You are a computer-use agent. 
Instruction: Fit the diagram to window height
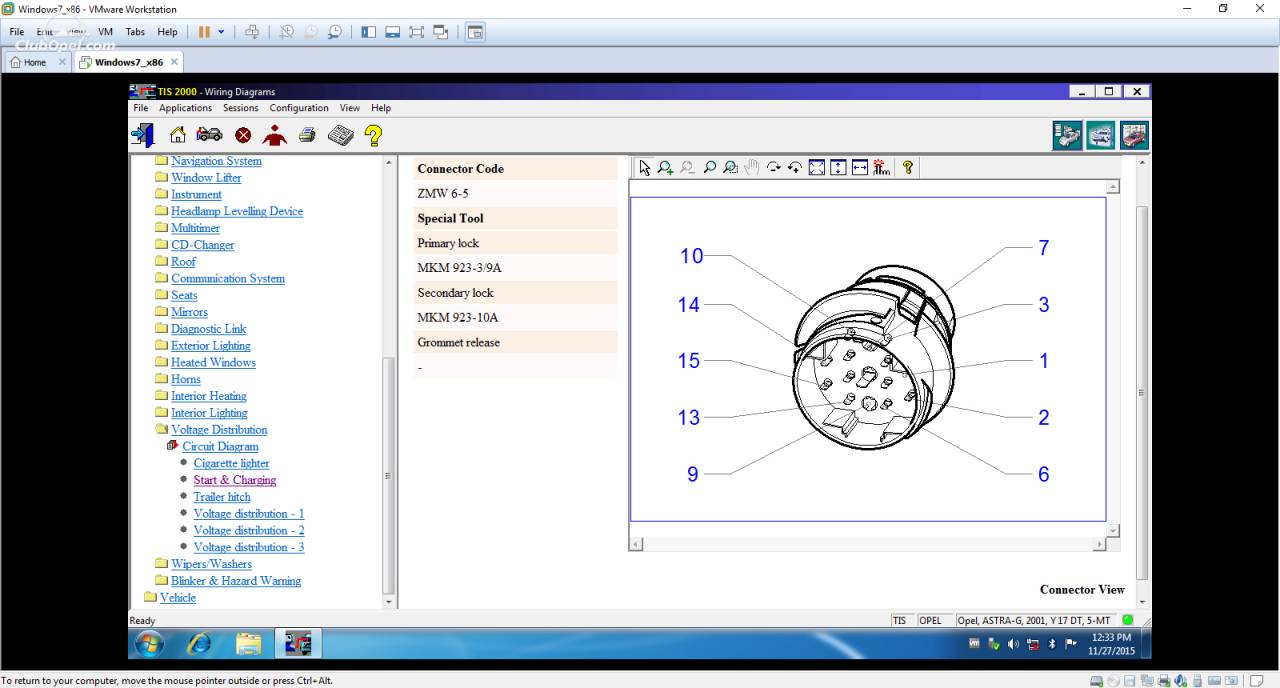click(838, 168)
